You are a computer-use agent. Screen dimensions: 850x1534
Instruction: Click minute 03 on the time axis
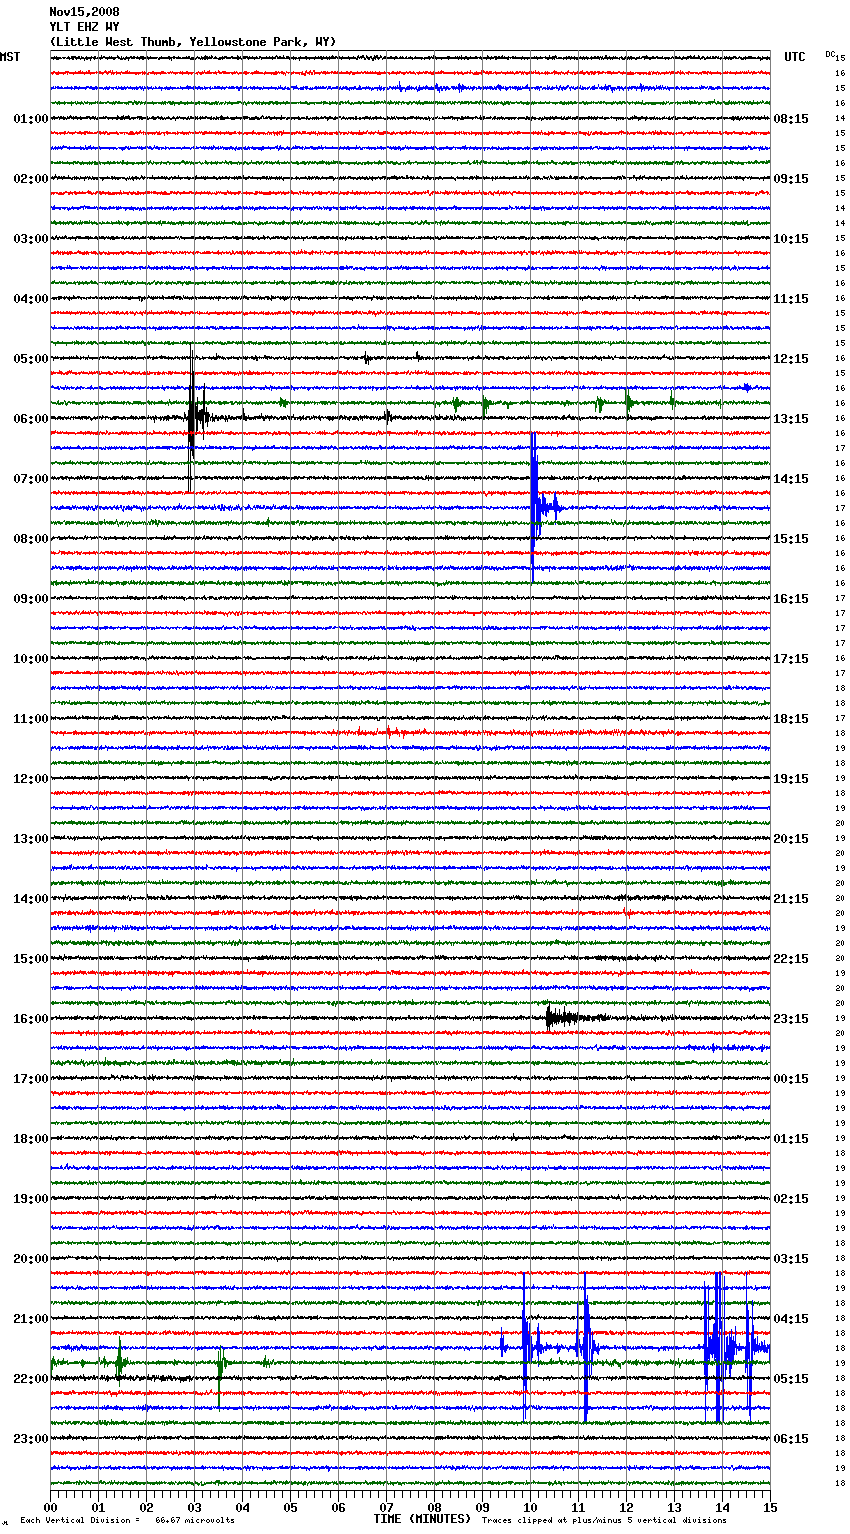click(x=194, y=1507)
